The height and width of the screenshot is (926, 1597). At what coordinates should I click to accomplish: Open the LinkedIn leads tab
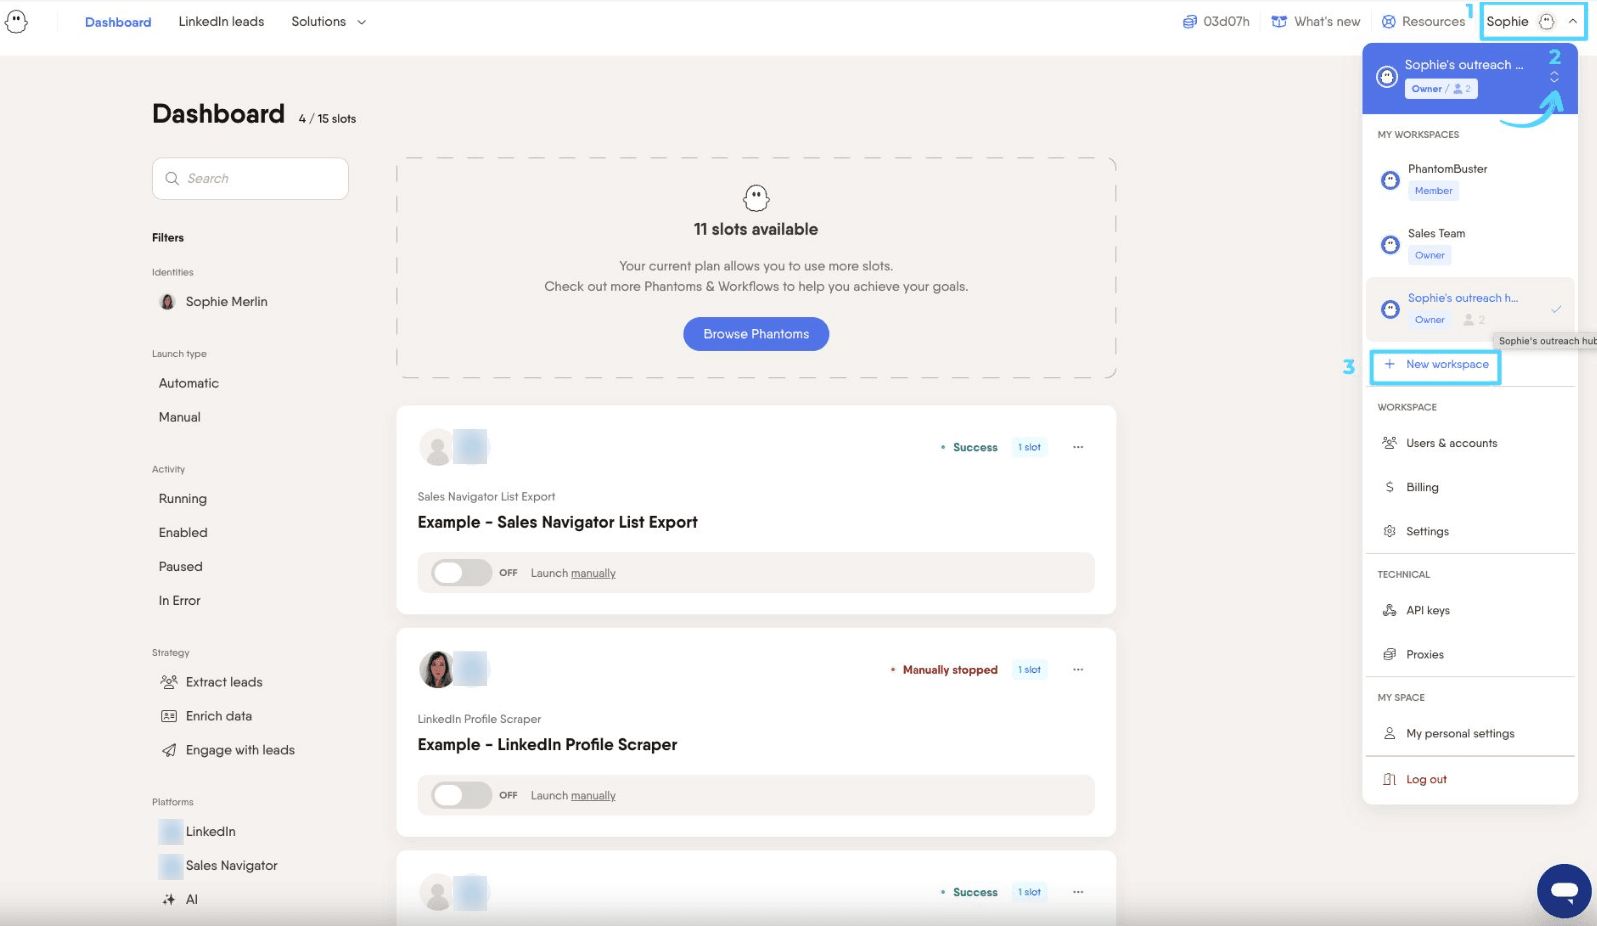coord(221,22)
